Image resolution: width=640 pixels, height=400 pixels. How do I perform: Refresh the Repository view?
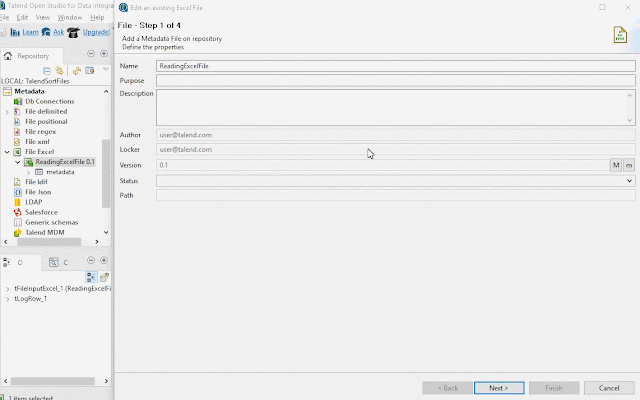77,71
